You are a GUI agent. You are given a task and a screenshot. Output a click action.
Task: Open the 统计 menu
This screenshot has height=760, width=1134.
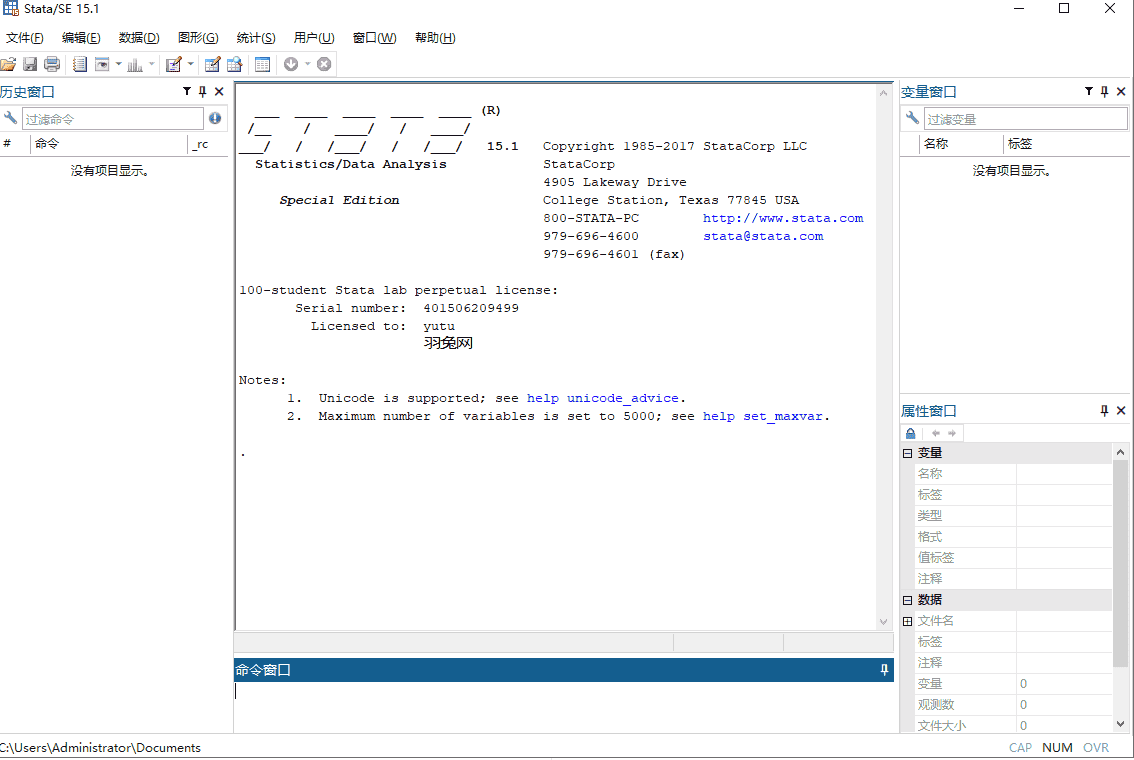coord(255,38)
